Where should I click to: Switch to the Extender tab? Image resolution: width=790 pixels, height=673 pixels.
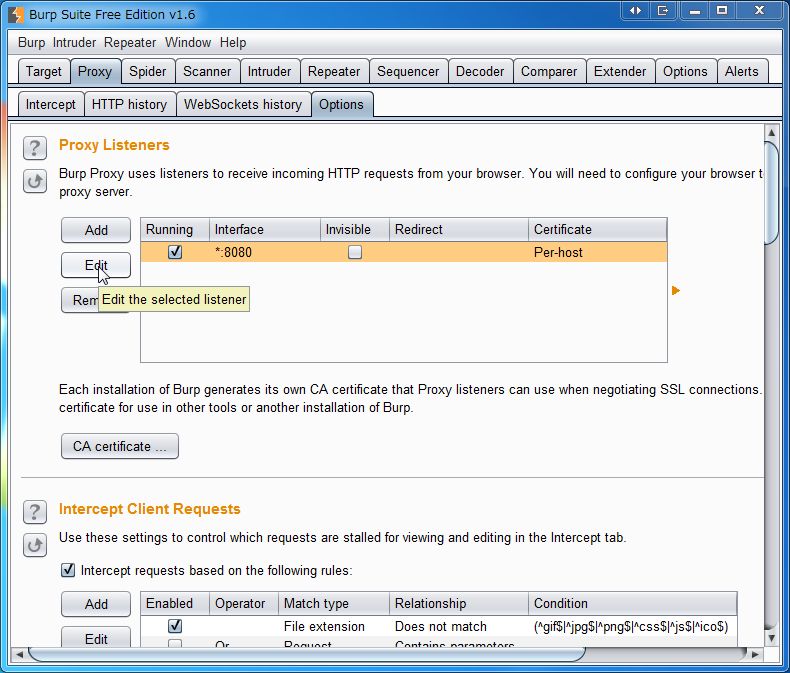click(x=620, y=72)
